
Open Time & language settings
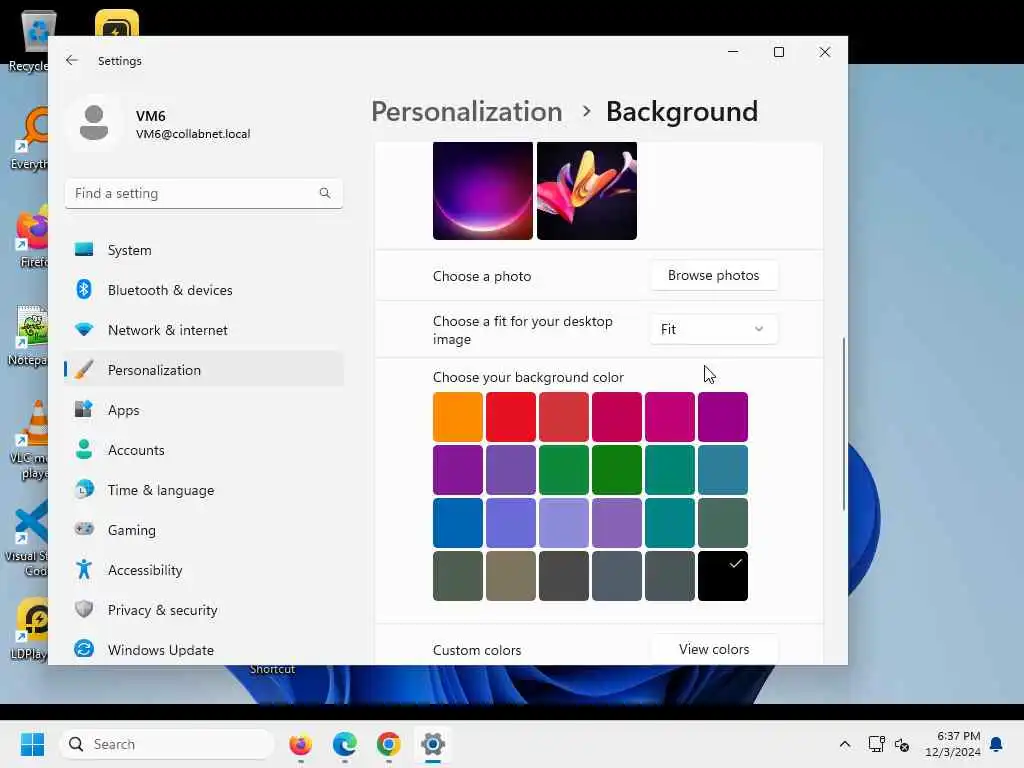[x=203, y=489]
